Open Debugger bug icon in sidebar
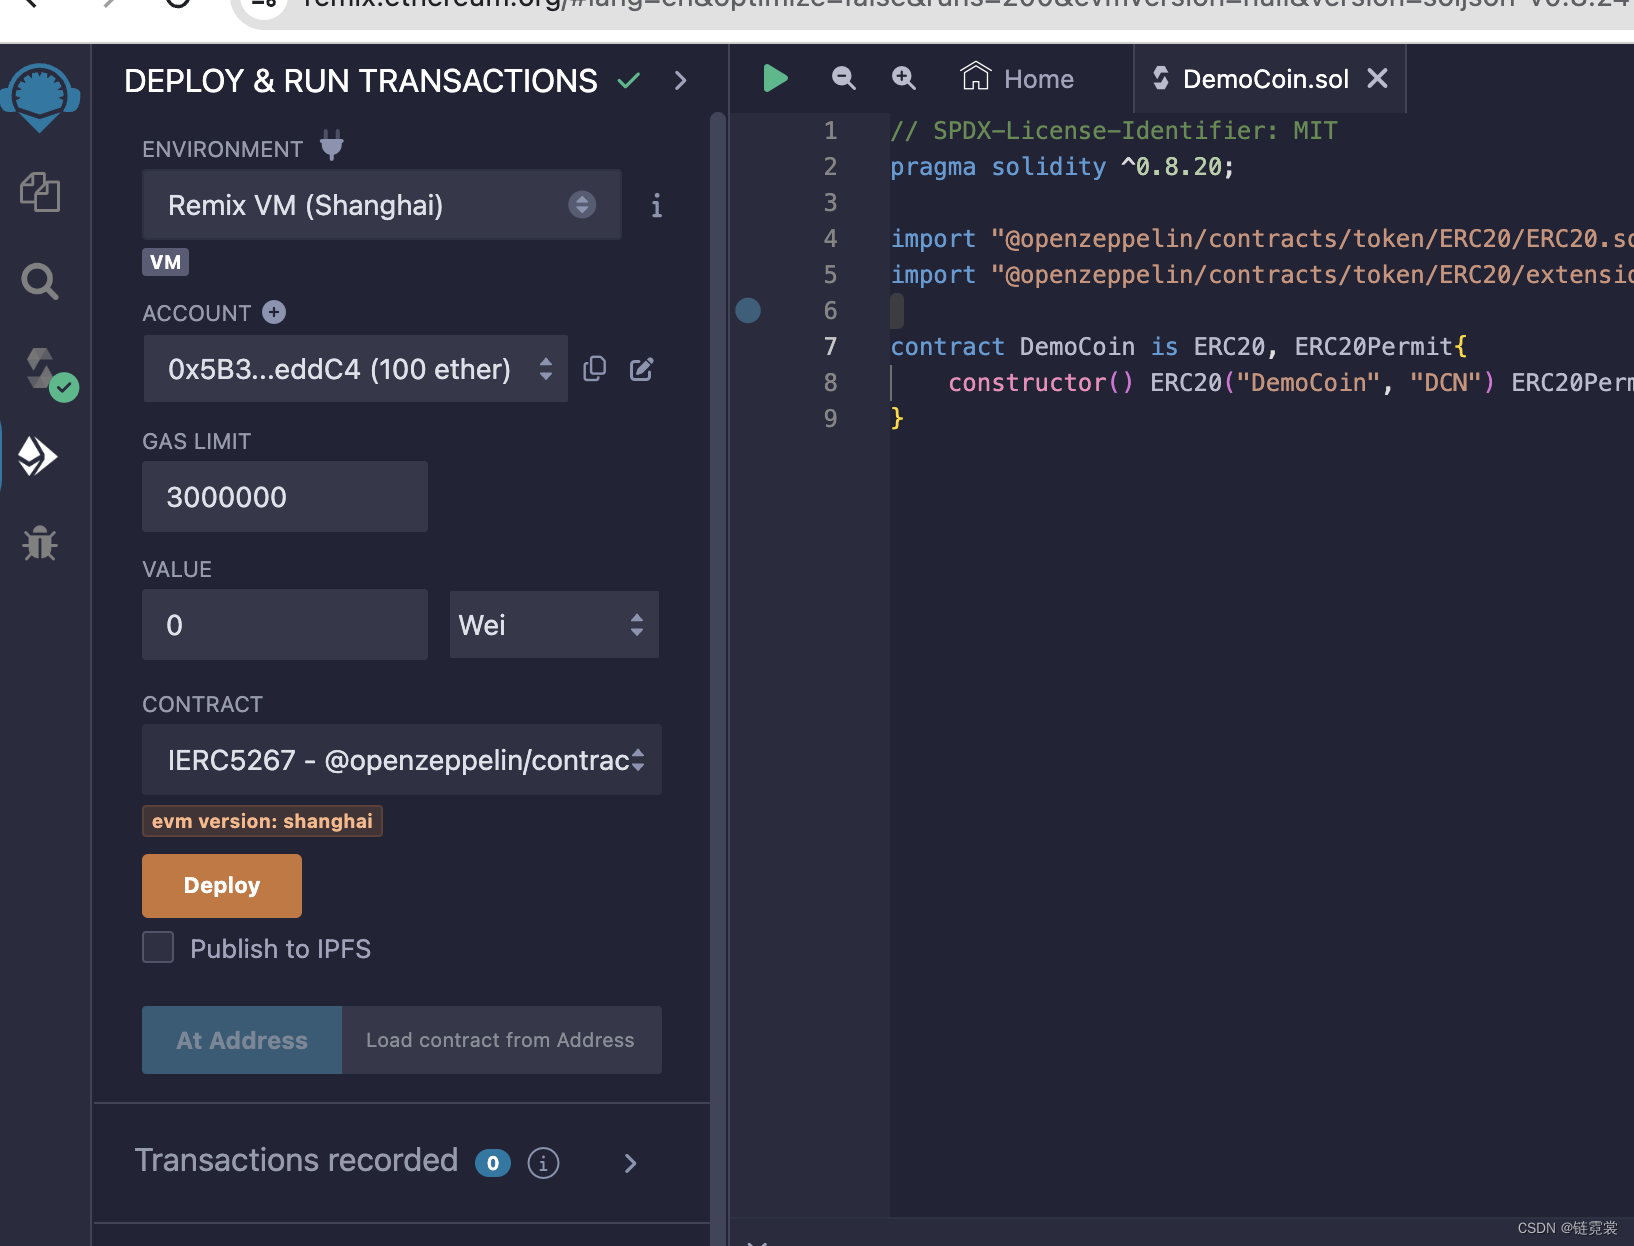The height and width of the screenshot is (1246, 1634). (40, 543)
